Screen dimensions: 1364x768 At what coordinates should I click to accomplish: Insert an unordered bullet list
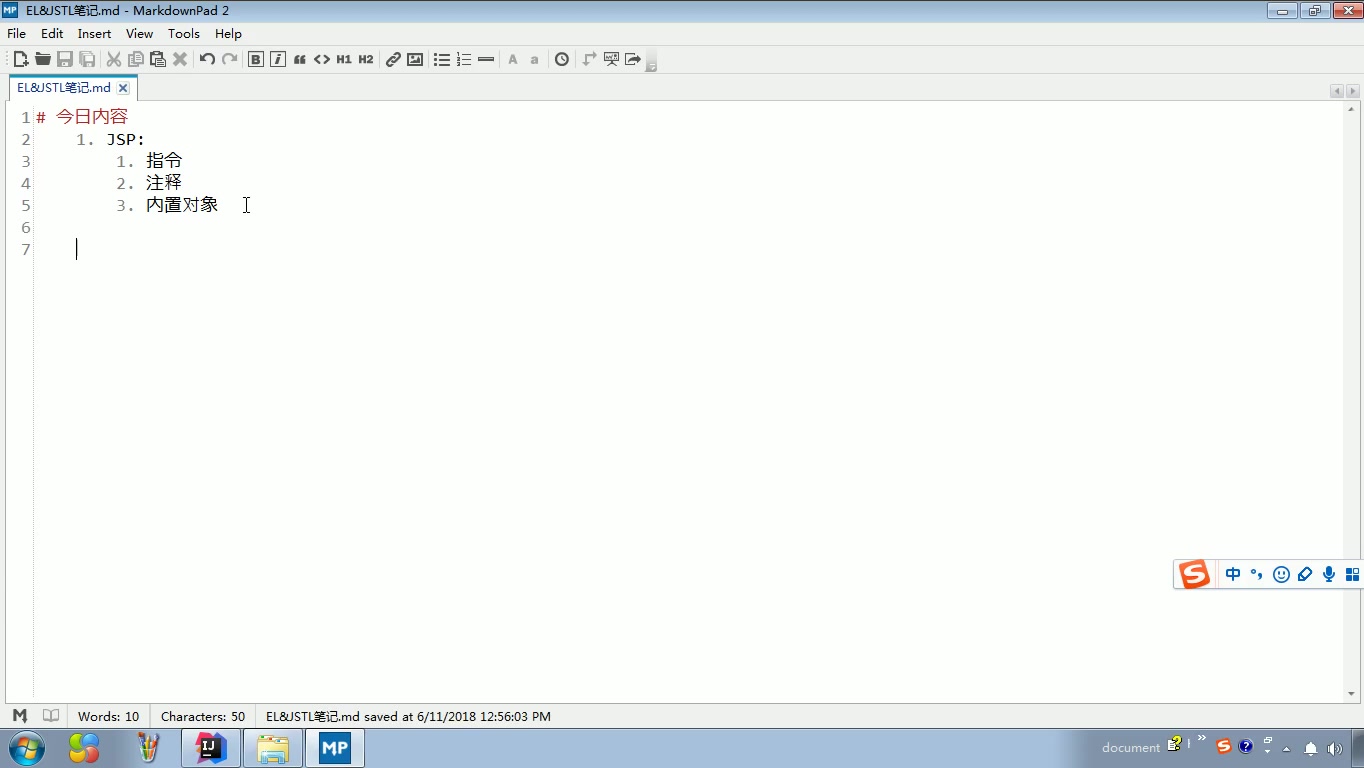(442, 60)
